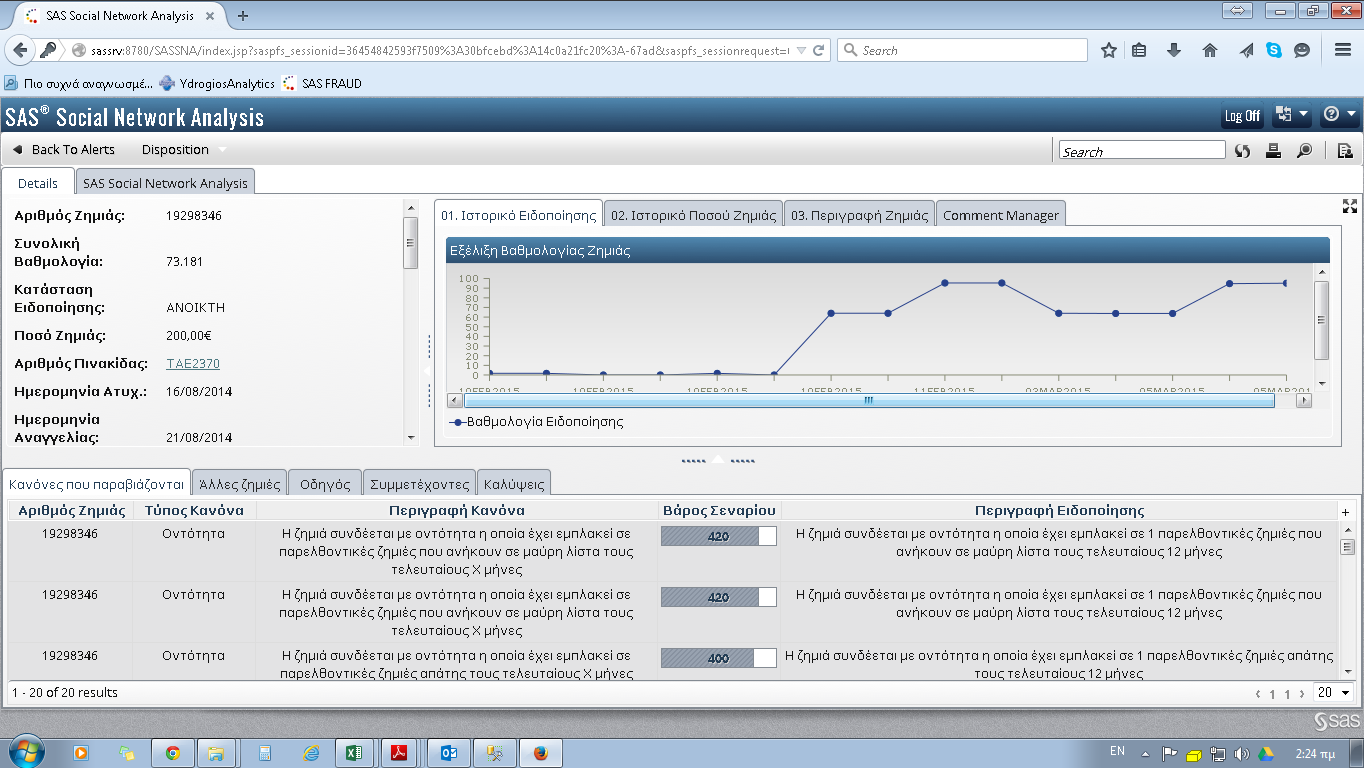The width and height of the screenshot is (1364, 768).
Task: Open the Disposition dropdown menu
Action: click(x=184, y=150)
